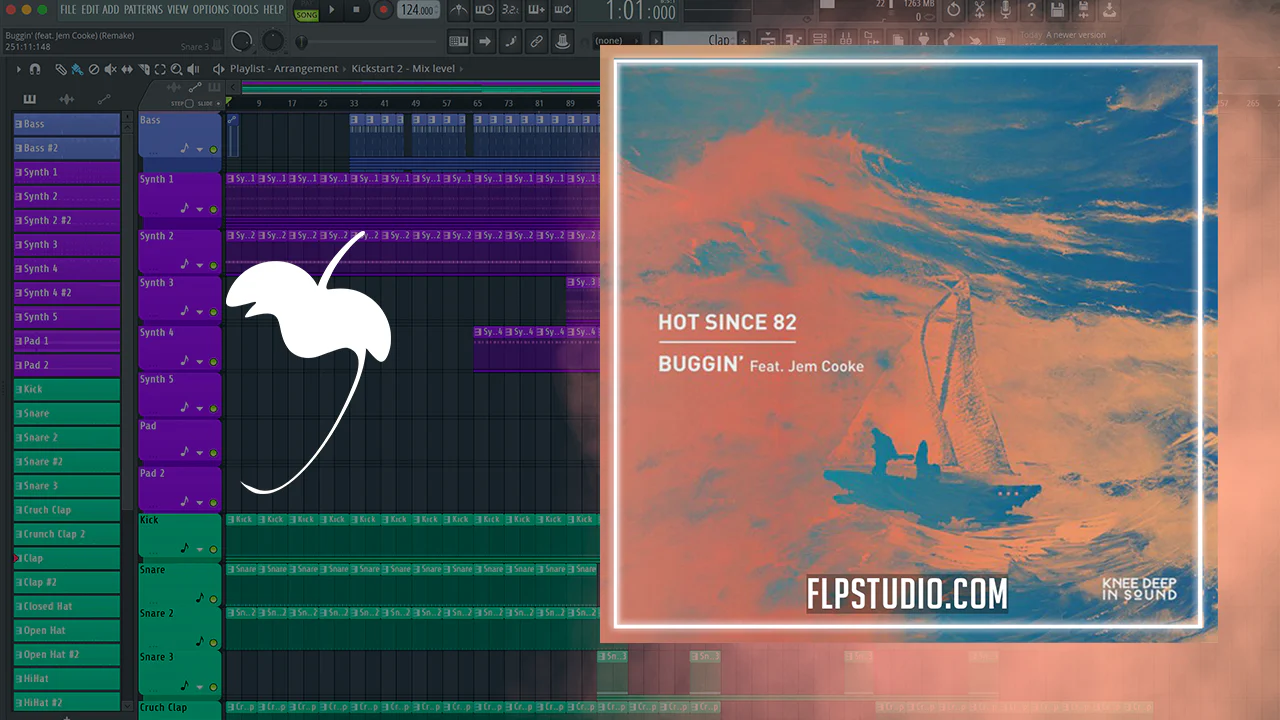This screenshot has width=1280, height=720.
Task: Toggle the step editing arrow icon
Action: tap(485, 41)
